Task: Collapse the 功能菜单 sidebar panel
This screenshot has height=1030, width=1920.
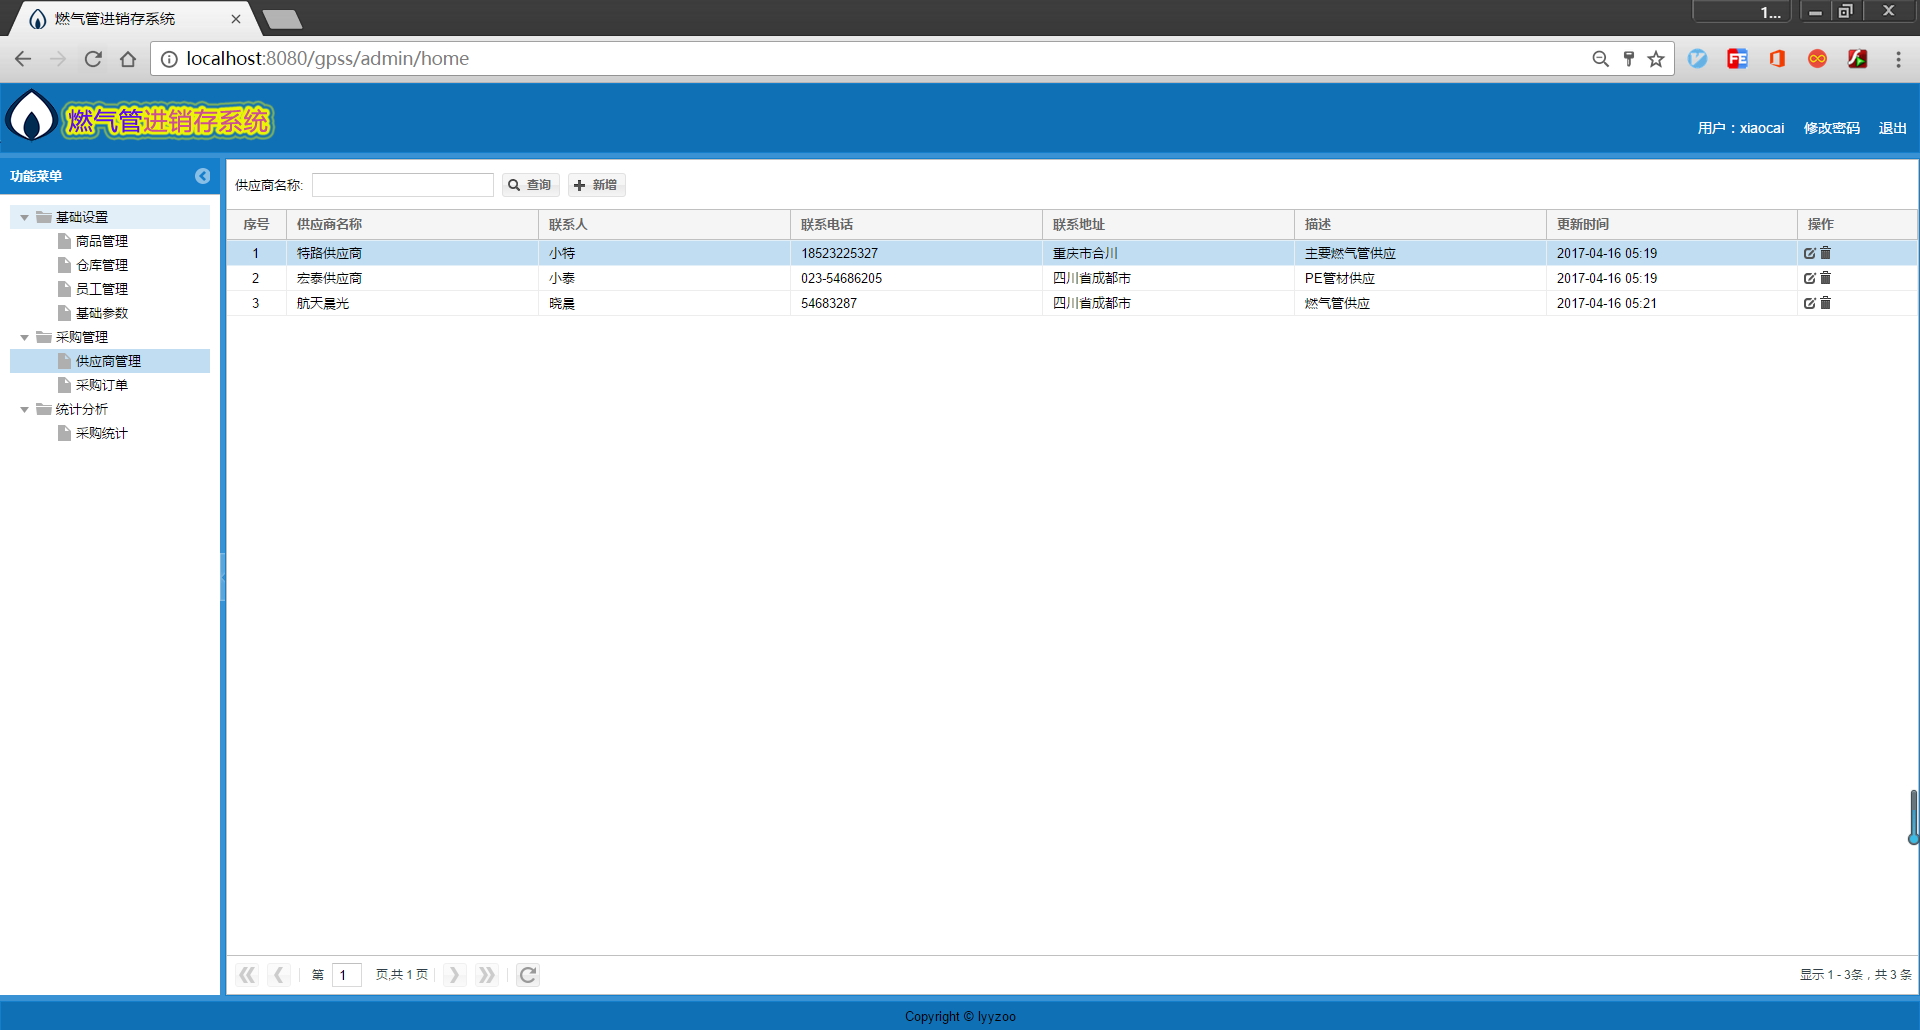Action: [x=202, y=176]
